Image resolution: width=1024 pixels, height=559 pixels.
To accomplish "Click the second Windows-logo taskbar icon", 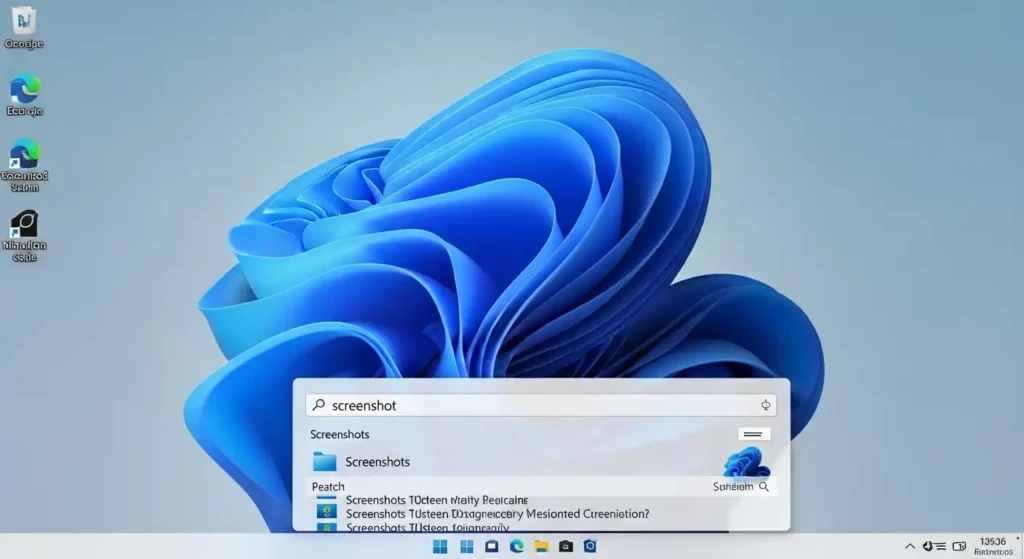I will (x=466, y=546).
